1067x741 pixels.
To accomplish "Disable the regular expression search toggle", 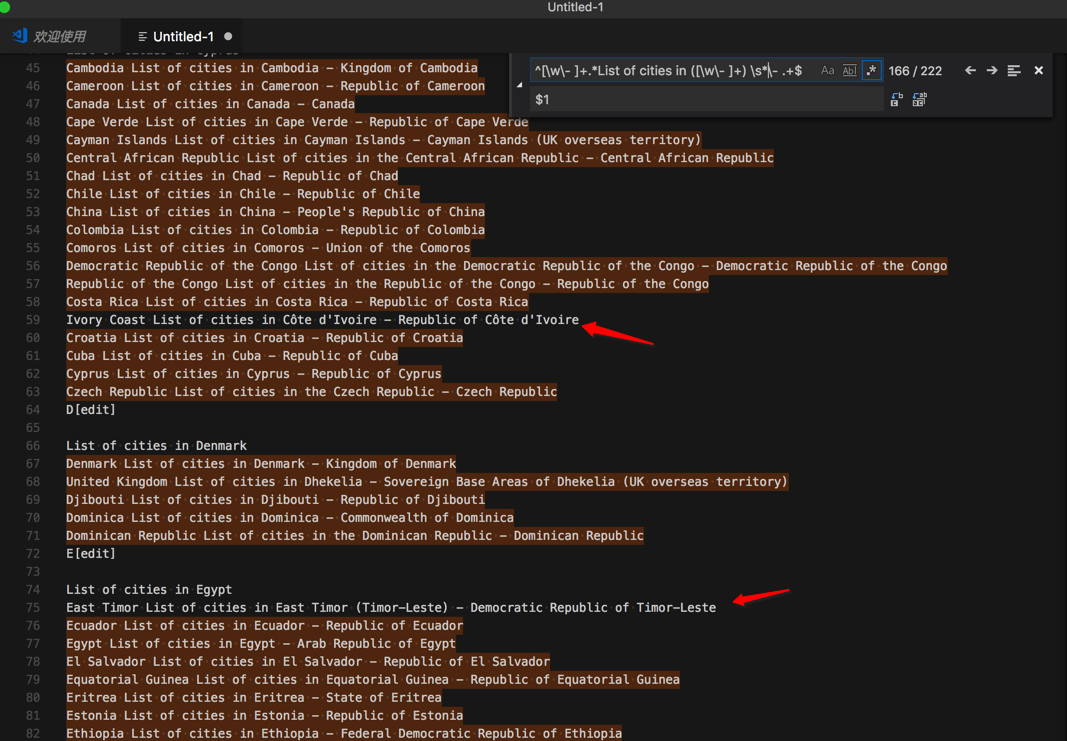I will tap(872, 70).
